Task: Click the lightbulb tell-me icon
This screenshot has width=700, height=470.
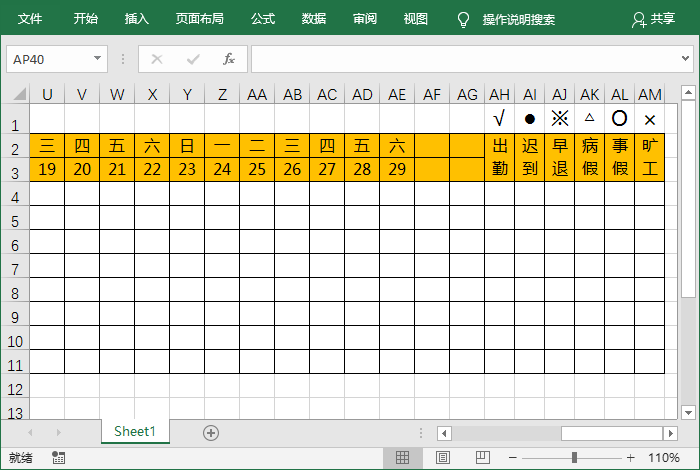Action: coord(463,20)
